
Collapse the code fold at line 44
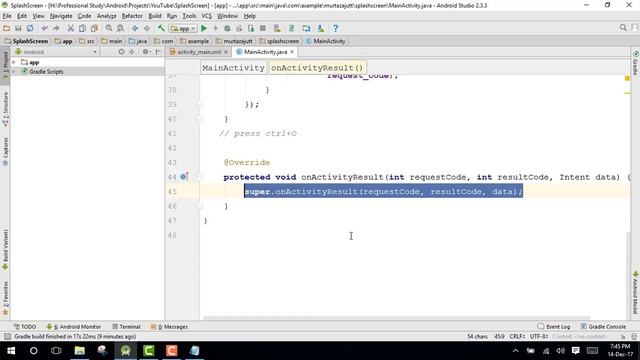(x=199, y=177)
